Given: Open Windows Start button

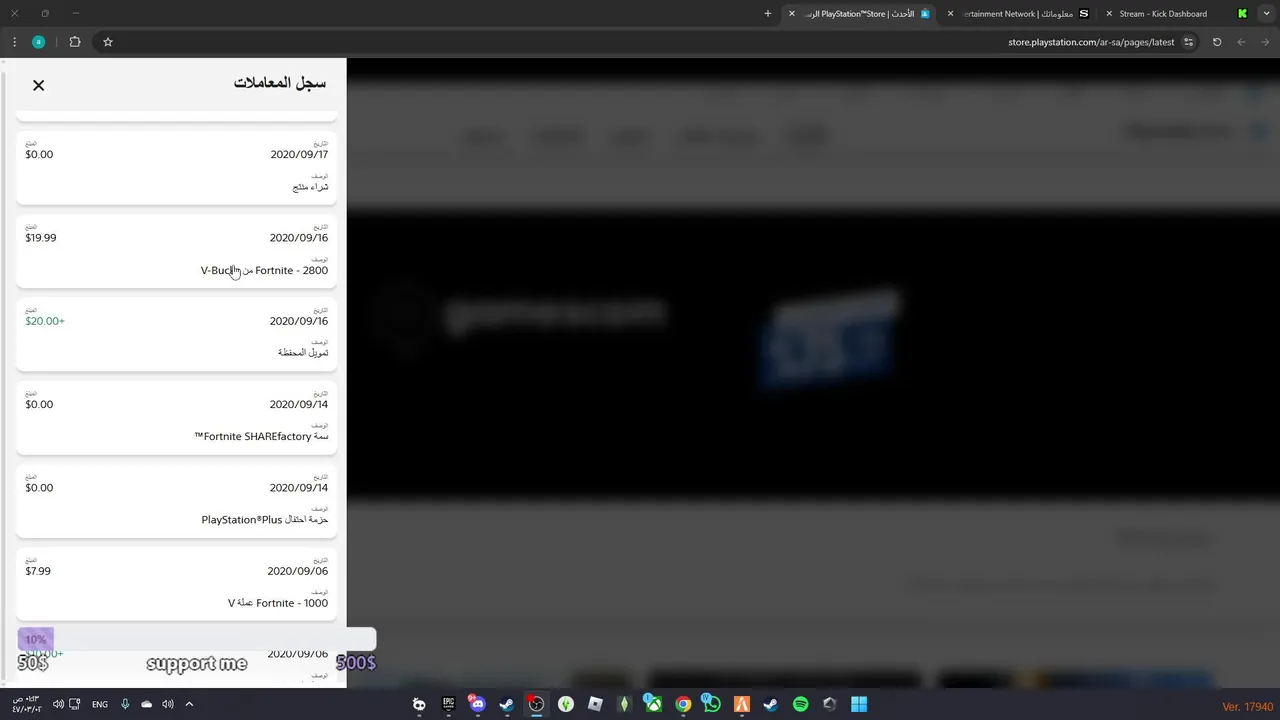Looking at the screenshot, I should tap(859, 704).
